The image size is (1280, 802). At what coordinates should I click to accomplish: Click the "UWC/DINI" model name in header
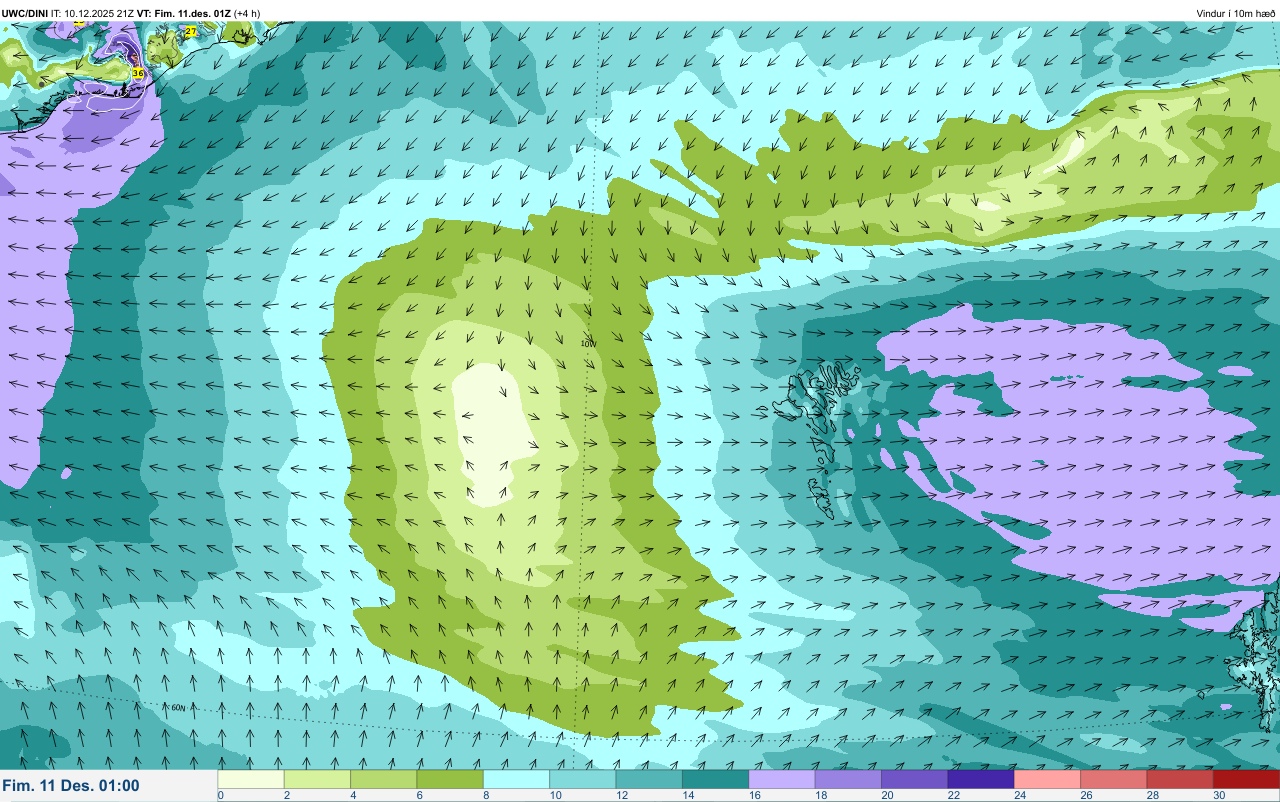tap(25, 13)
